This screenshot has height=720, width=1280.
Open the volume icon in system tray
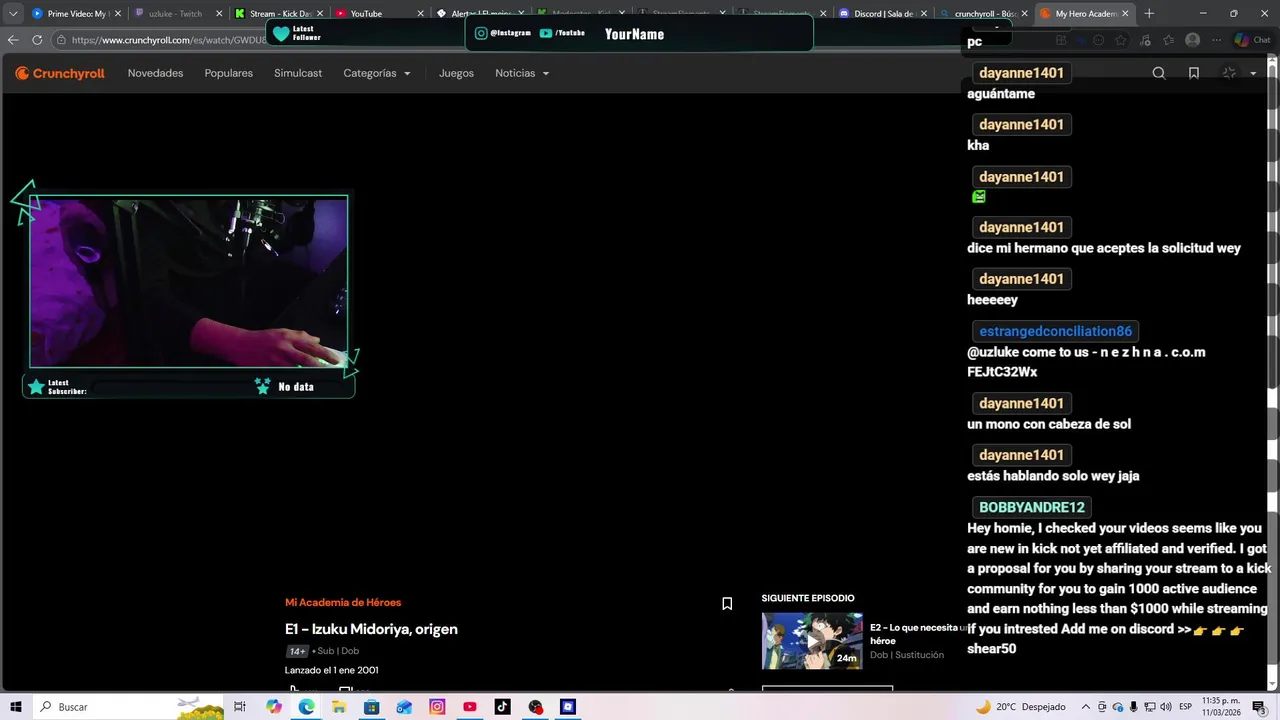(1165, 707)
